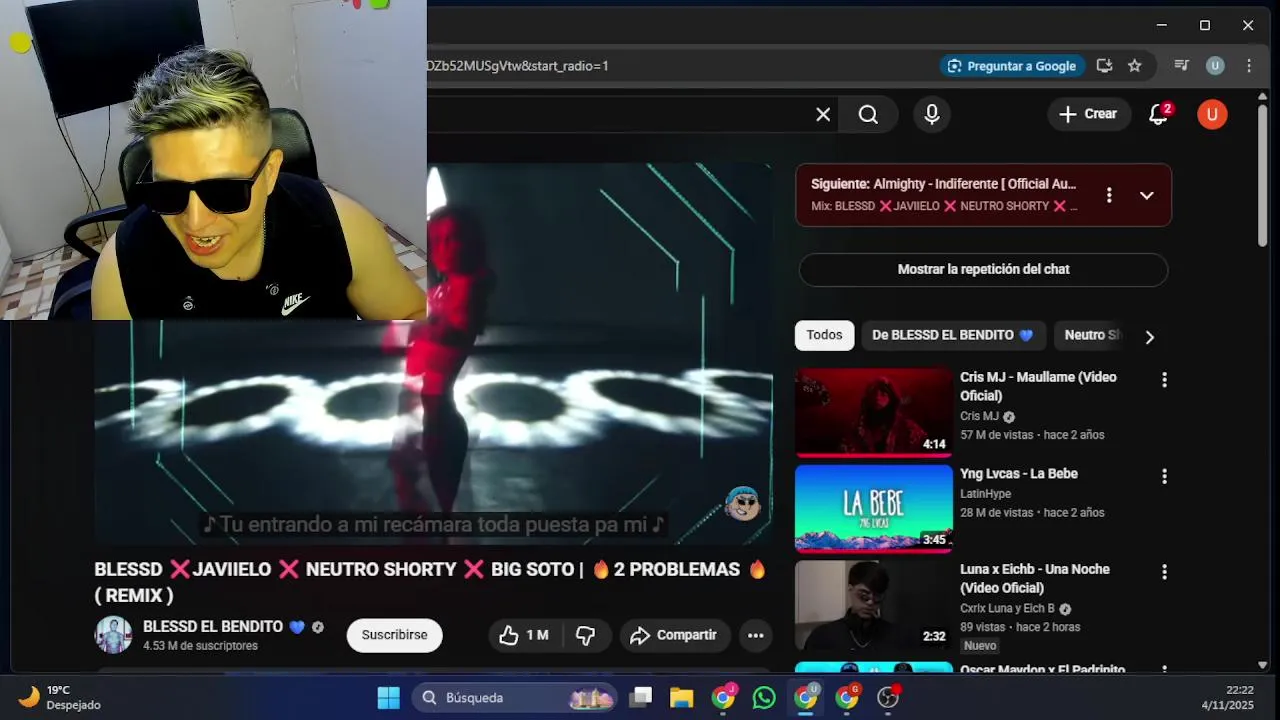Viewport: 1280px width, 720px height.
Task: Open weather widget showing 19°C Despejado
Action: 60,697
